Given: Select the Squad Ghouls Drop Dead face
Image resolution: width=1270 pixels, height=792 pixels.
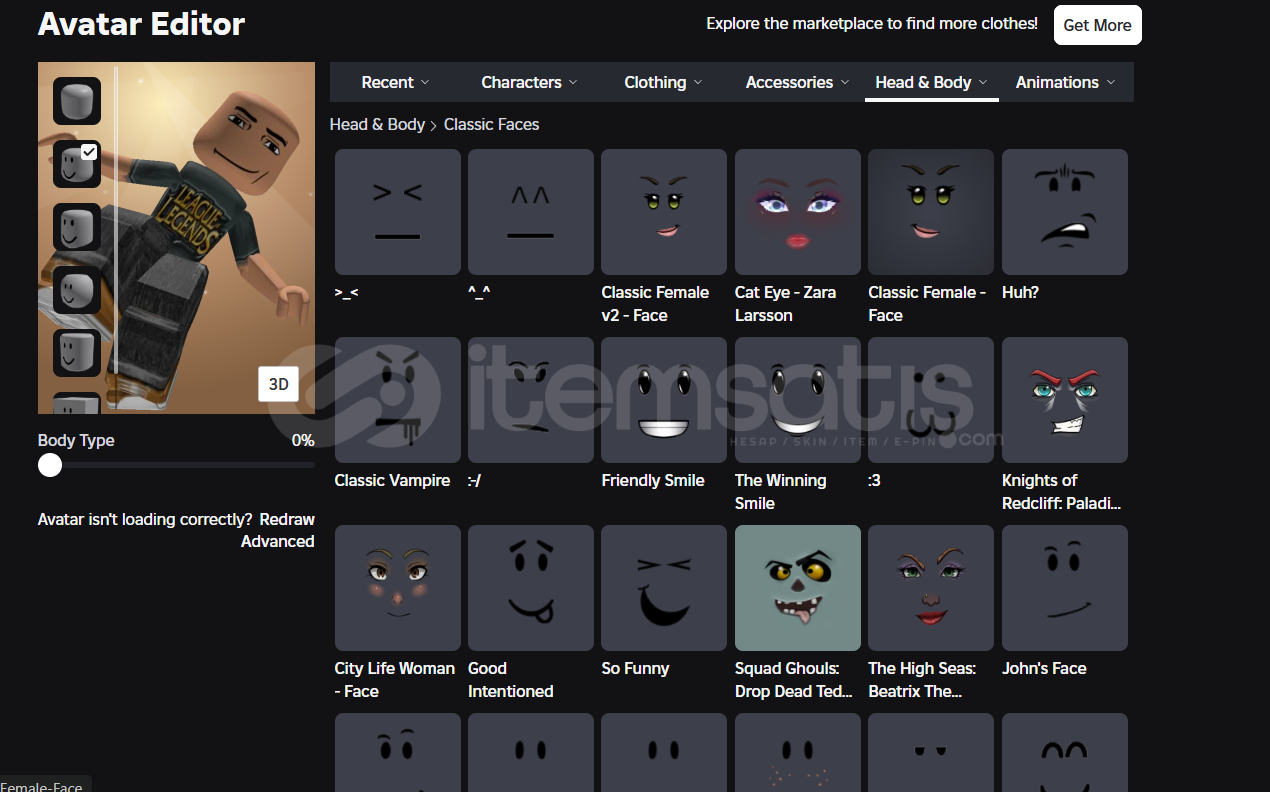Looking at the screenshot, I should 798,588.
